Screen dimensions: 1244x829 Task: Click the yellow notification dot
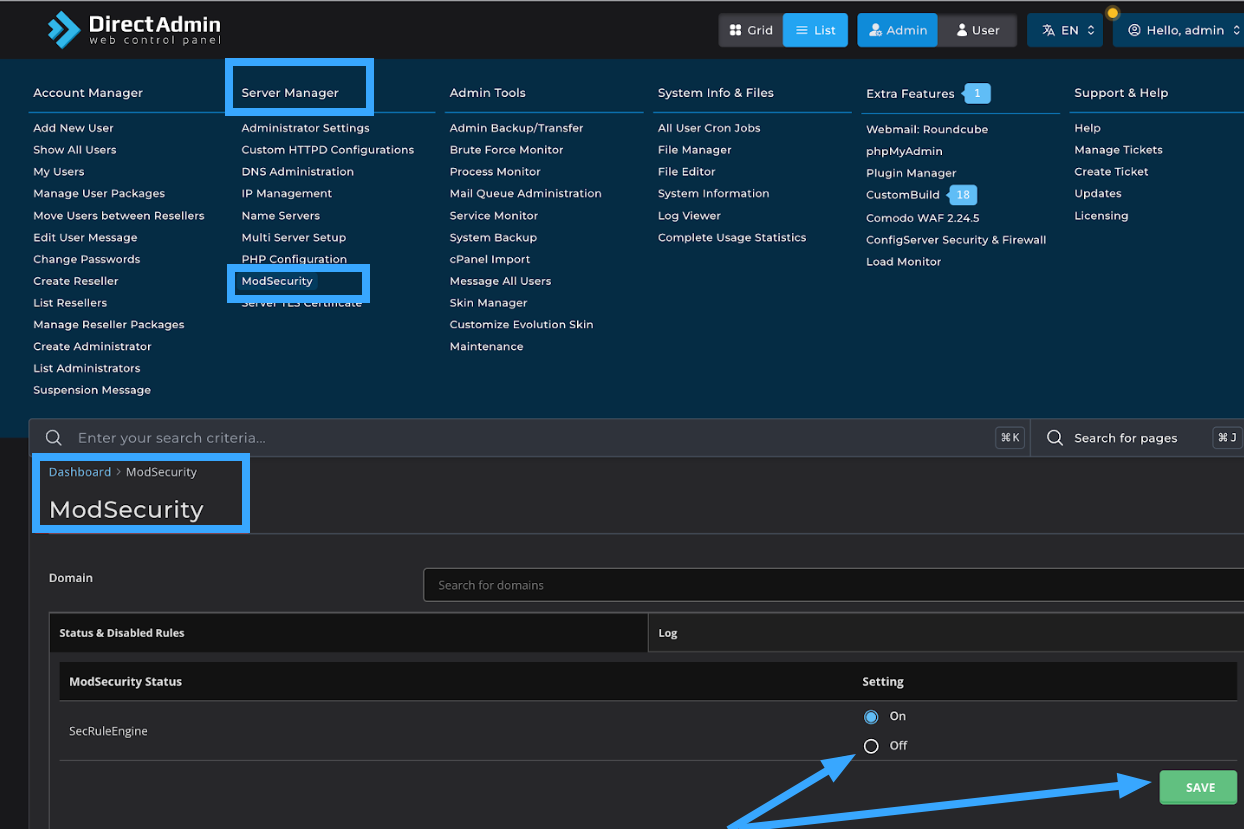pos(1112,13)
